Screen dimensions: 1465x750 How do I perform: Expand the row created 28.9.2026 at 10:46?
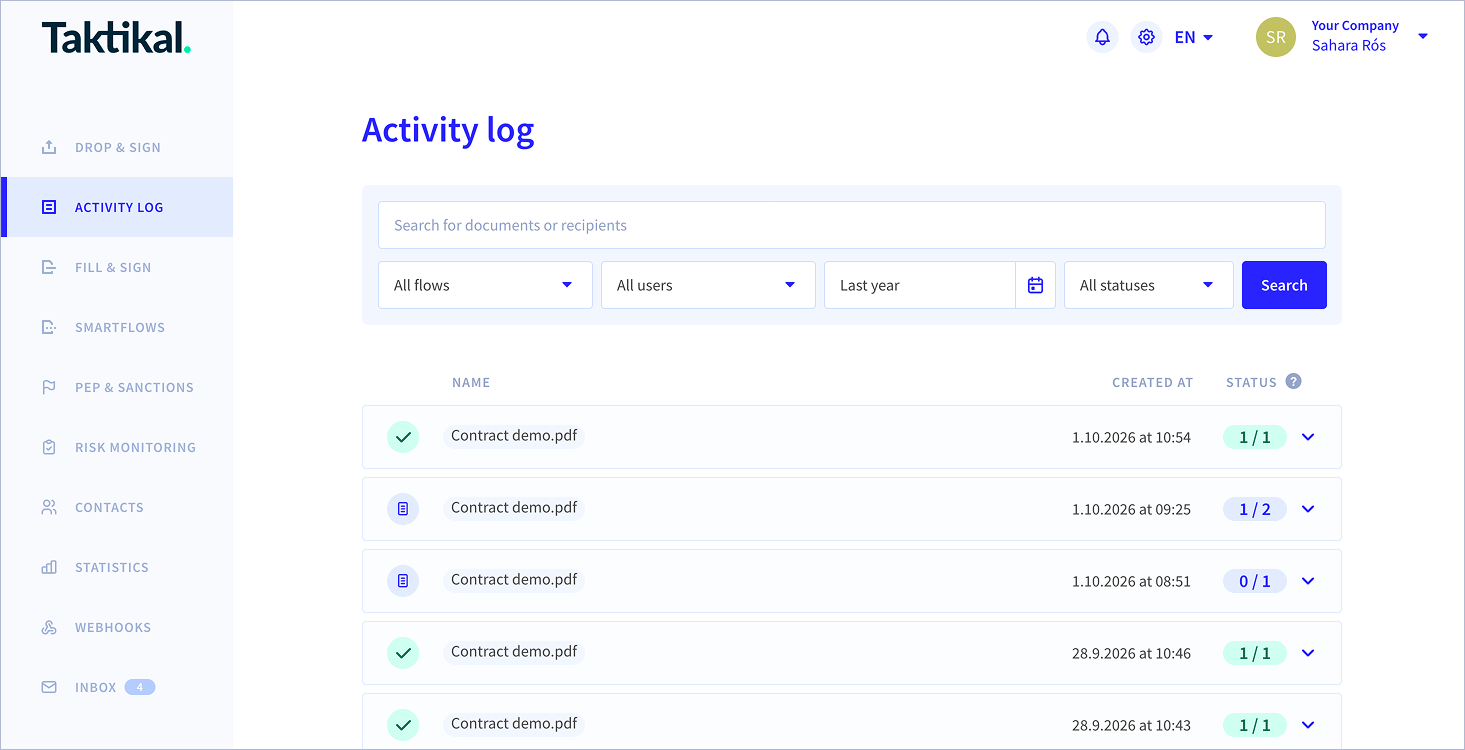[x=1308, y=653]
